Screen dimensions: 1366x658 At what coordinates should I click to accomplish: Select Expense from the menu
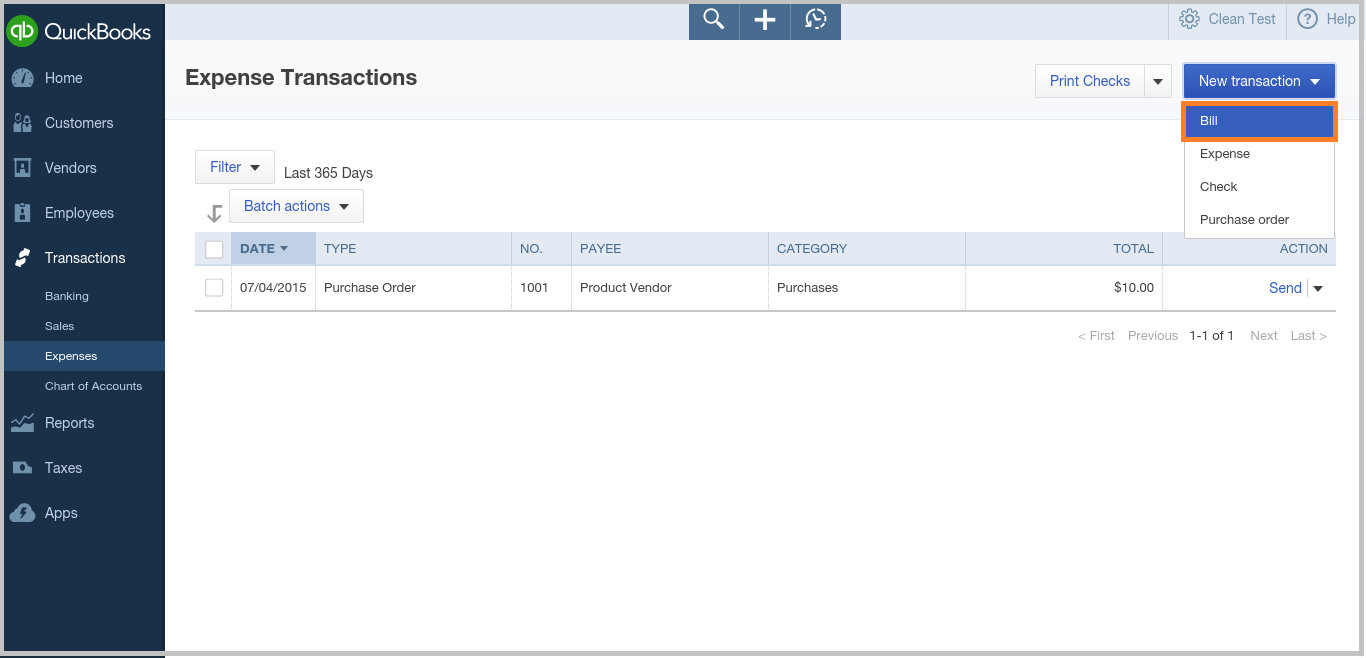point(1259,154)
